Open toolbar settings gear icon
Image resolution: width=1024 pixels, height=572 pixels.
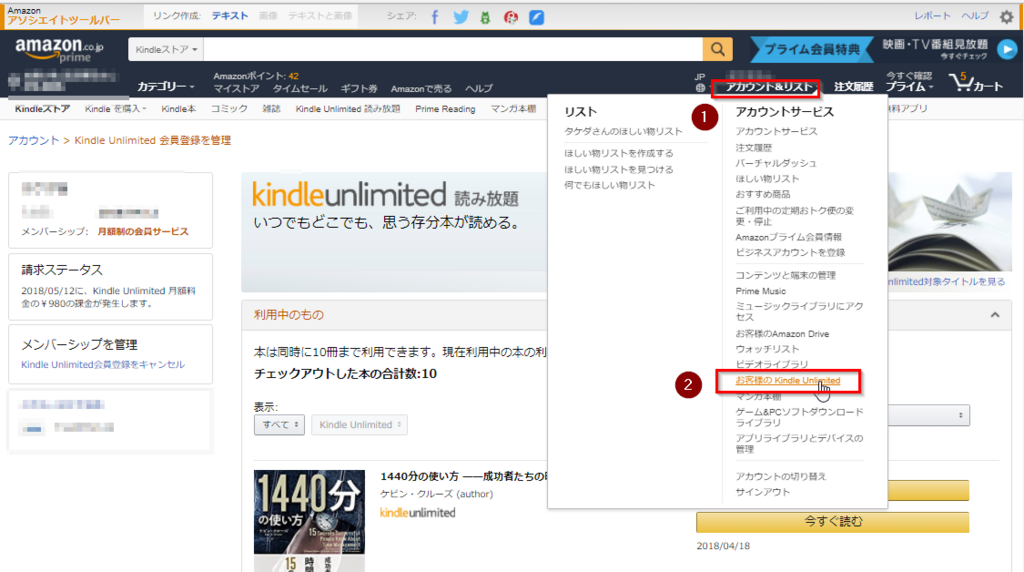coord(1007,16)
